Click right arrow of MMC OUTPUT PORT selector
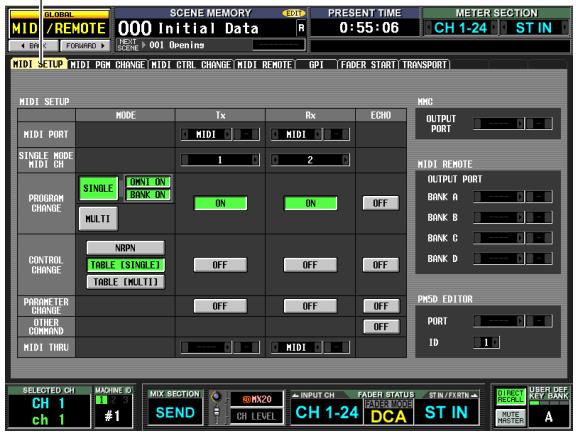 pyautogui.click(x=520, y=123)
